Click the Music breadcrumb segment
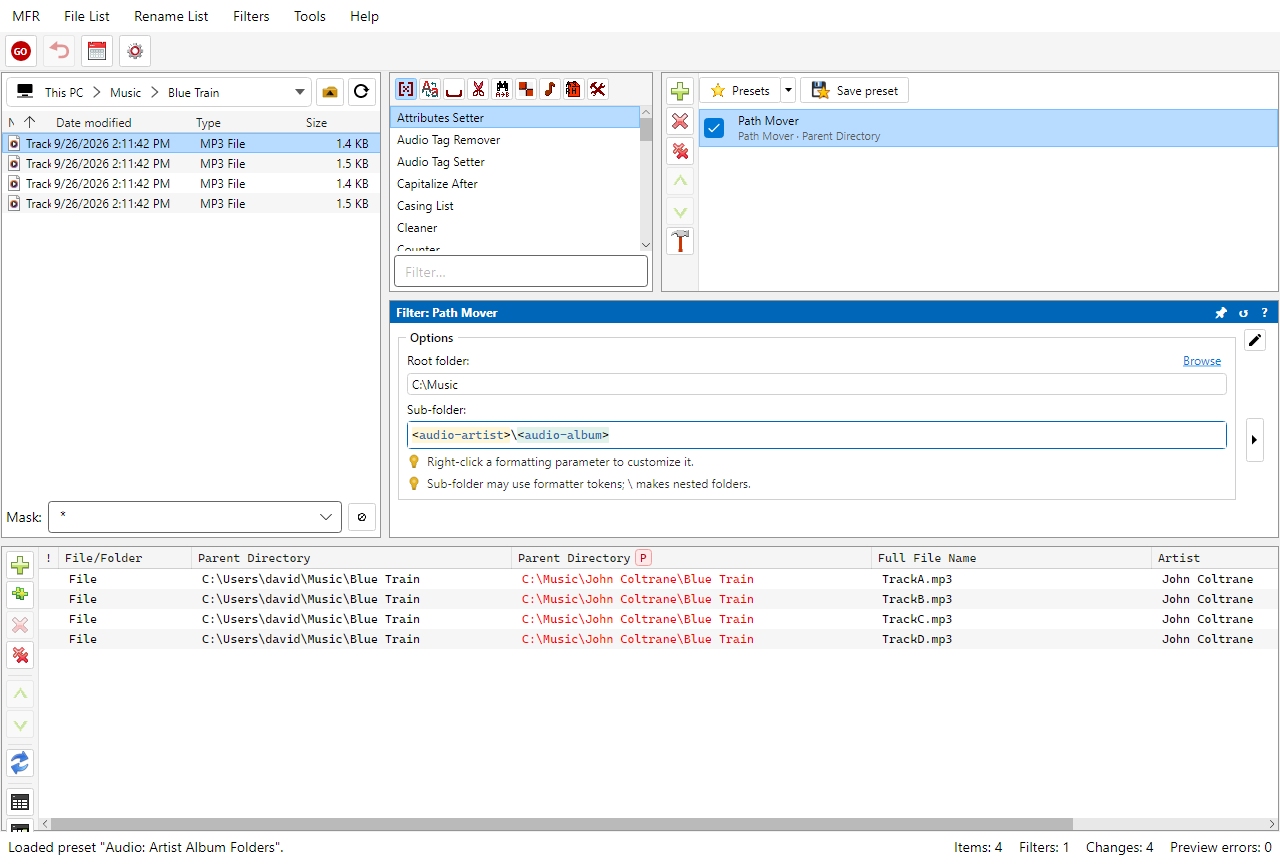This screenshot has width=1280, height=860. pos(125,93)
